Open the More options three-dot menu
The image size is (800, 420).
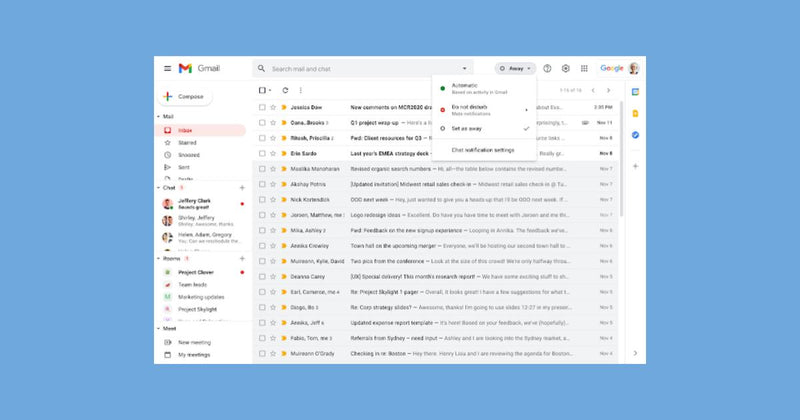(301, 90)
